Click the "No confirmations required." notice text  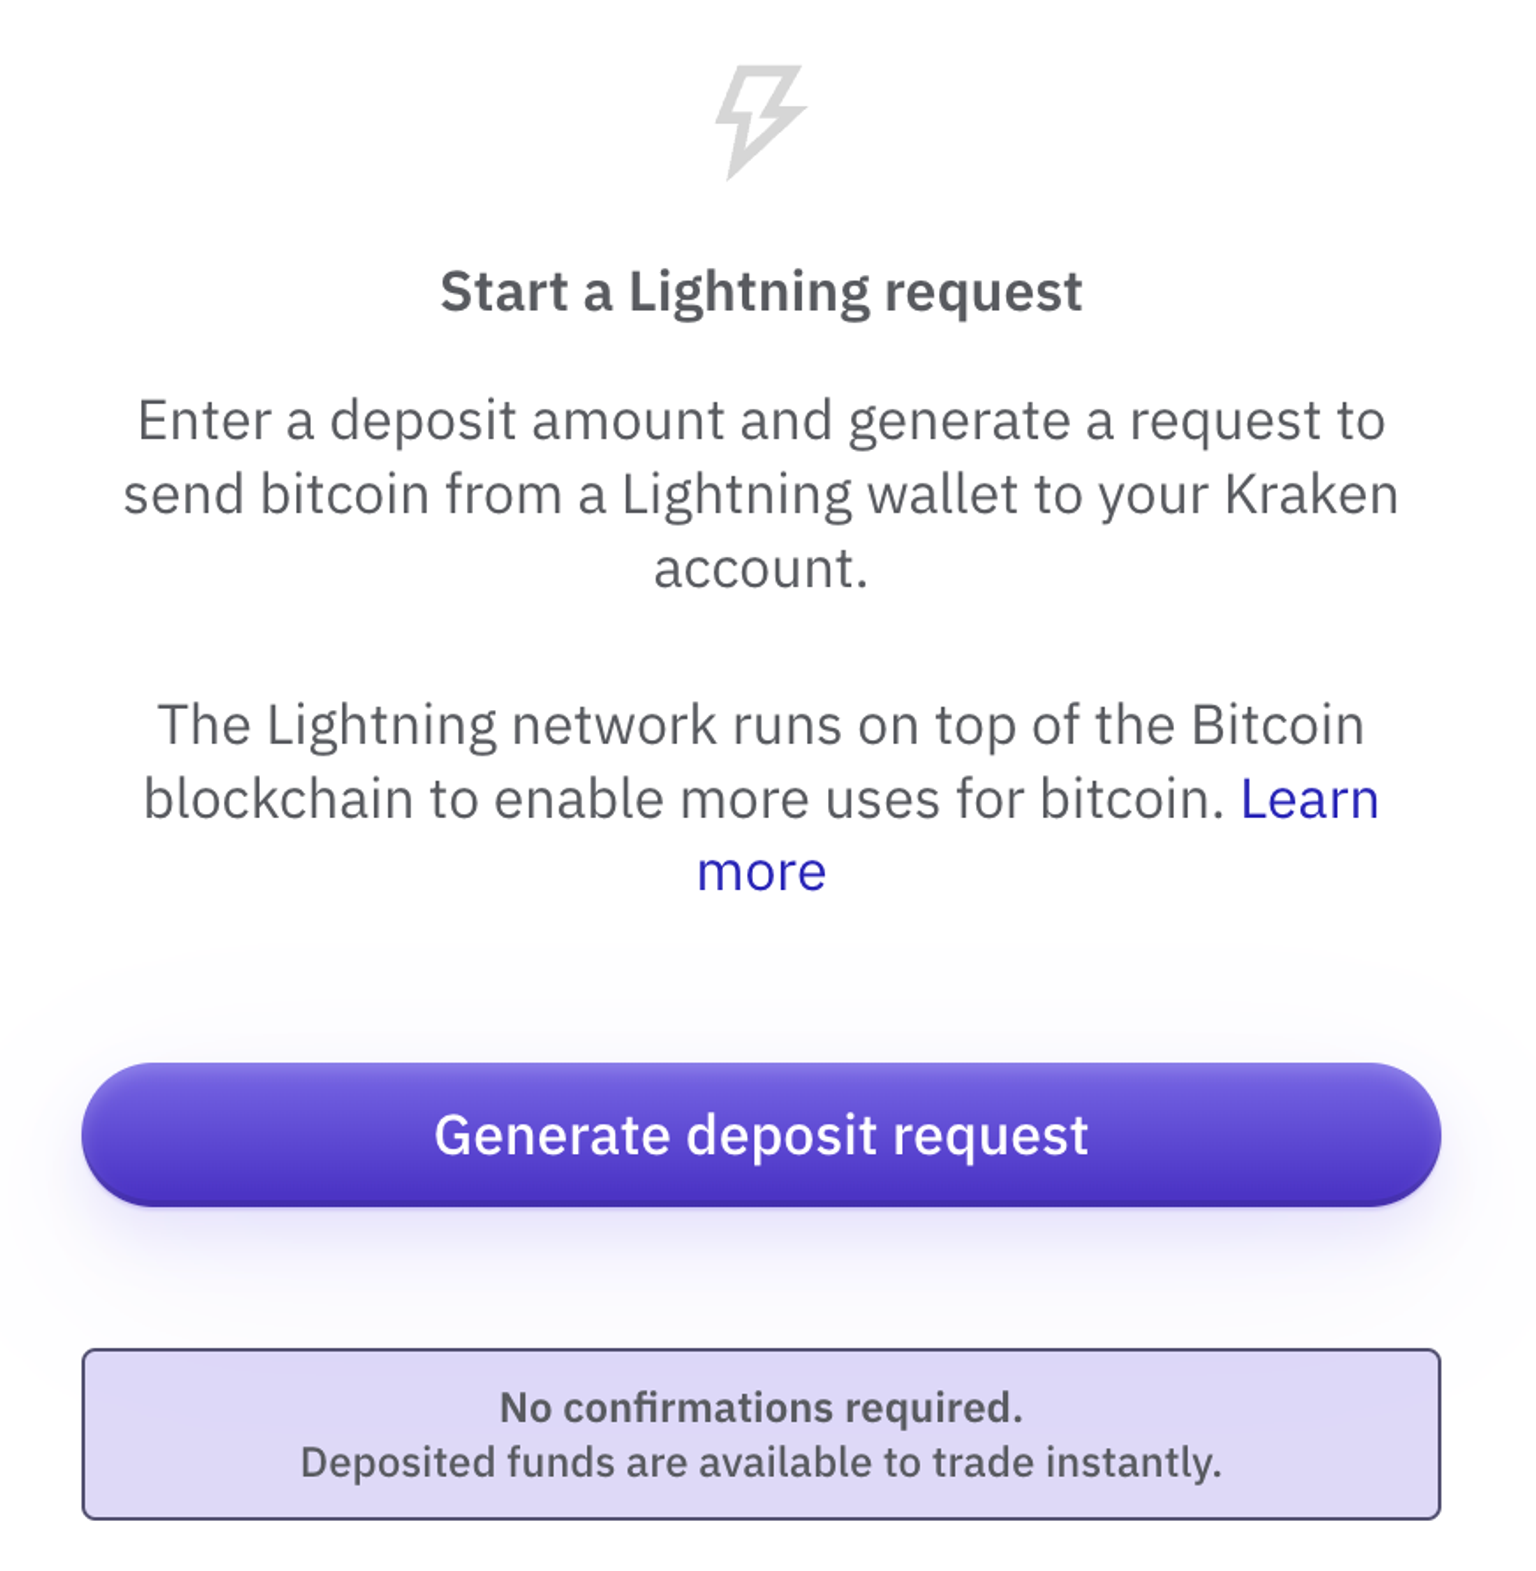coord(760,1407)
